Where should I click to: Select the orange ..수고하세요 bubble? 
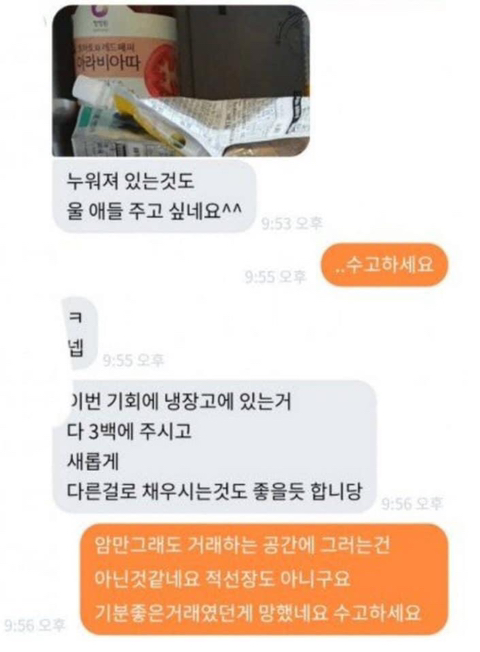click(x=385, y=265)
